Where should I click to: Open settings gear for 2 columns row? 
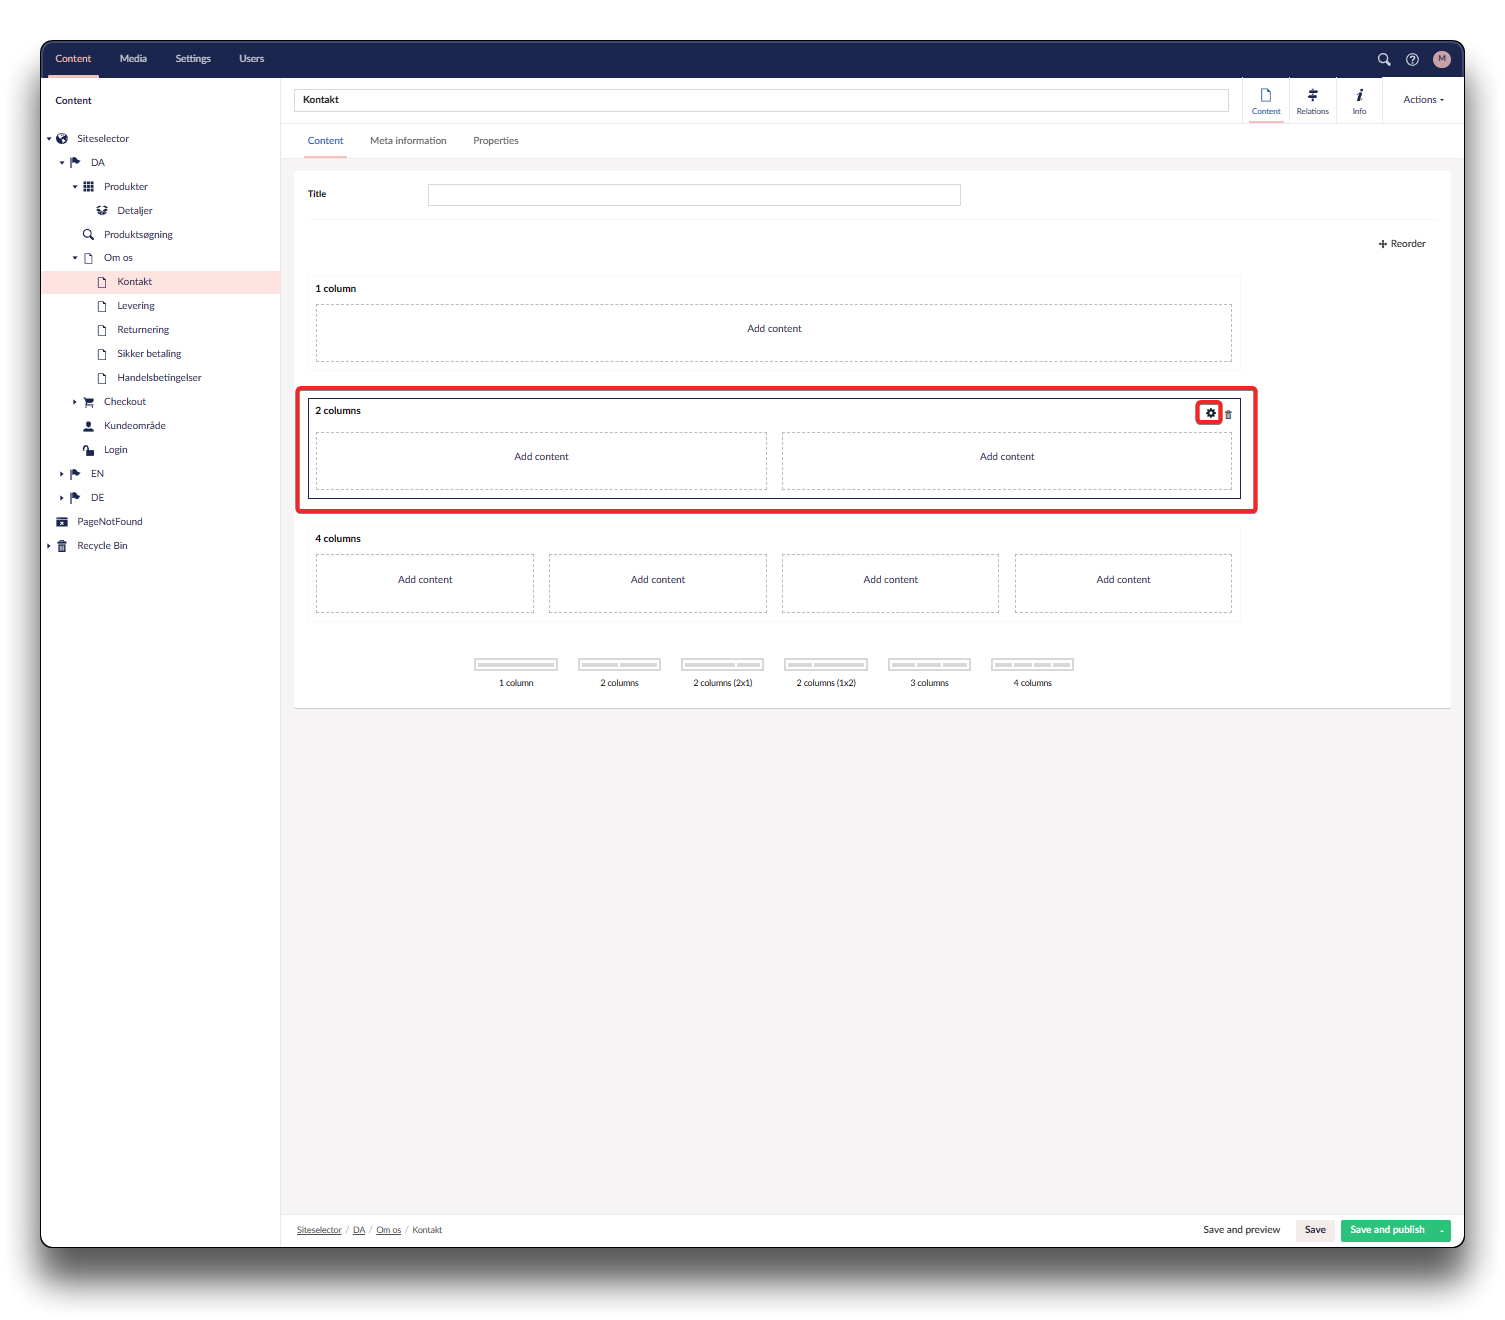click(x=1210, y=413)
